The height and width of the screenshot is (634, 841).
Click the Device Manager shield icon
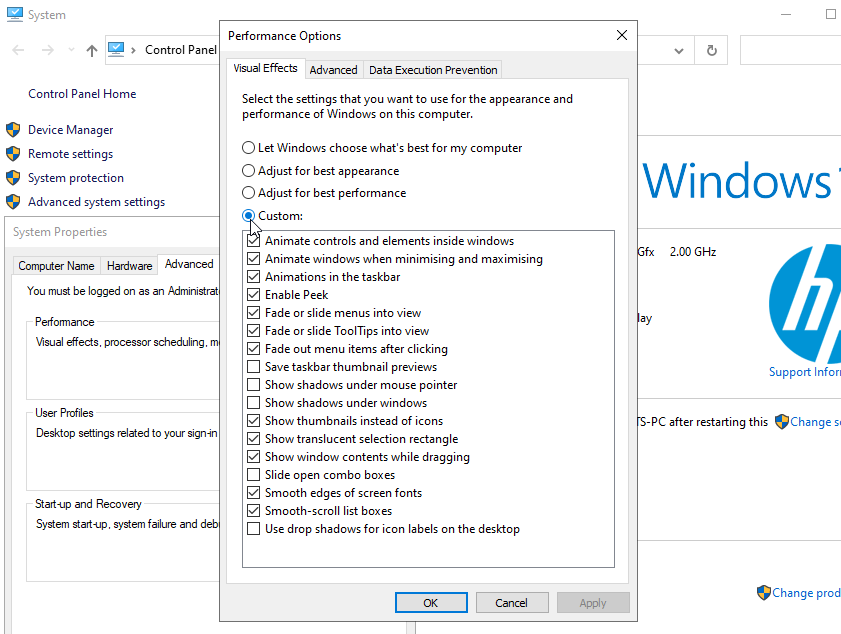tap(13, 129)
